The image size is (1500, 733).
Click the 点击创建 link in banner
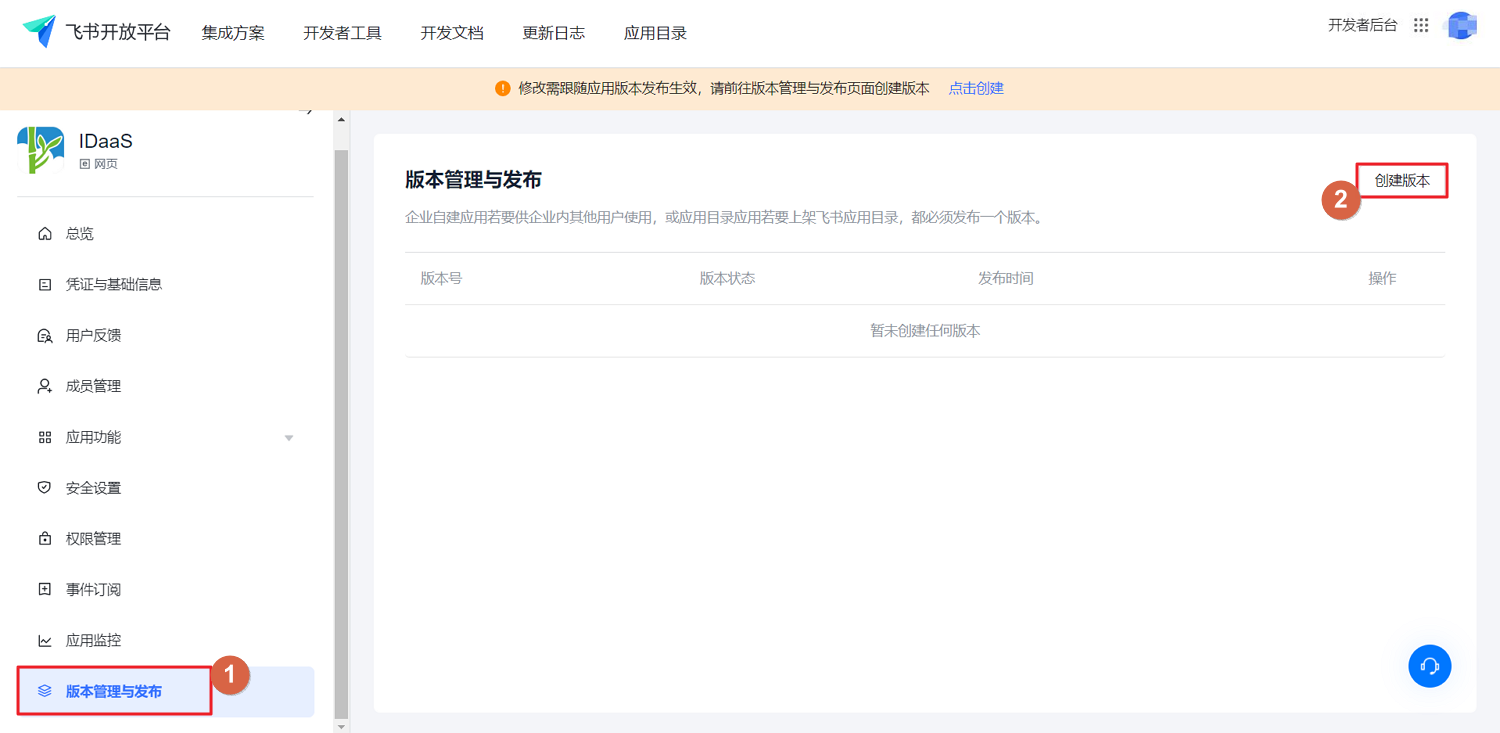pos(976,88)
